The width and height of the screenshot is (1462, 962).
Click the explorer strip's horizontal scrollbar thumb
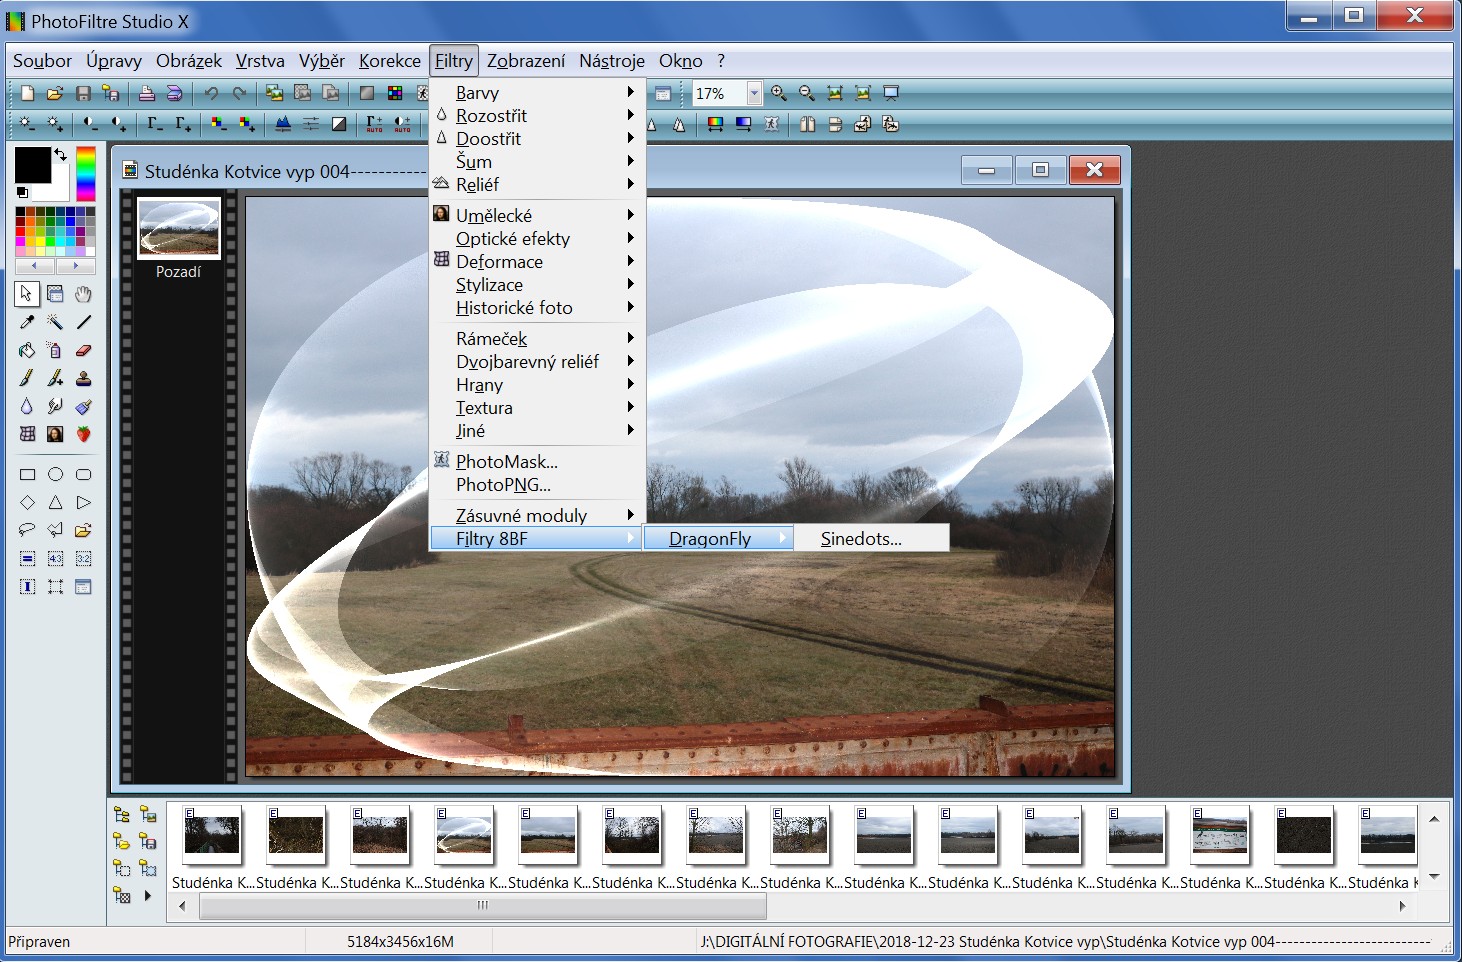pyautogui.click(x=483, y=905)
